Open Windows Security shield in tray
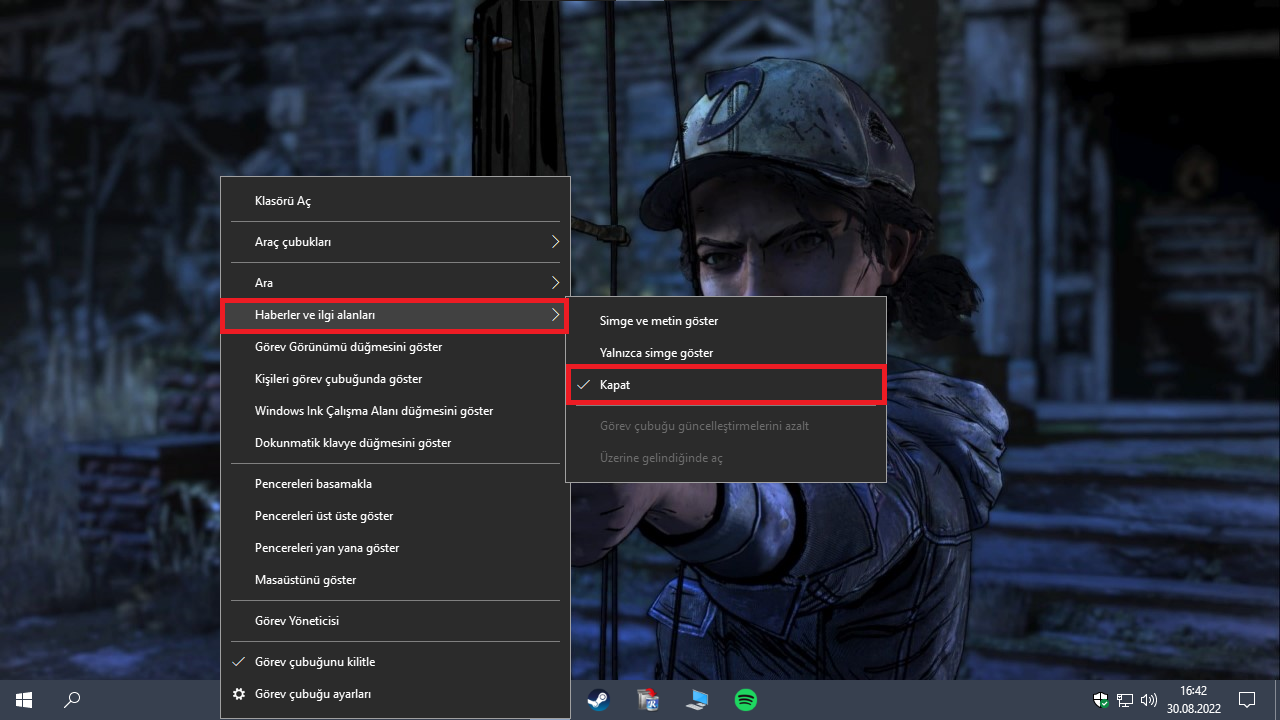 pos(1101,700)
